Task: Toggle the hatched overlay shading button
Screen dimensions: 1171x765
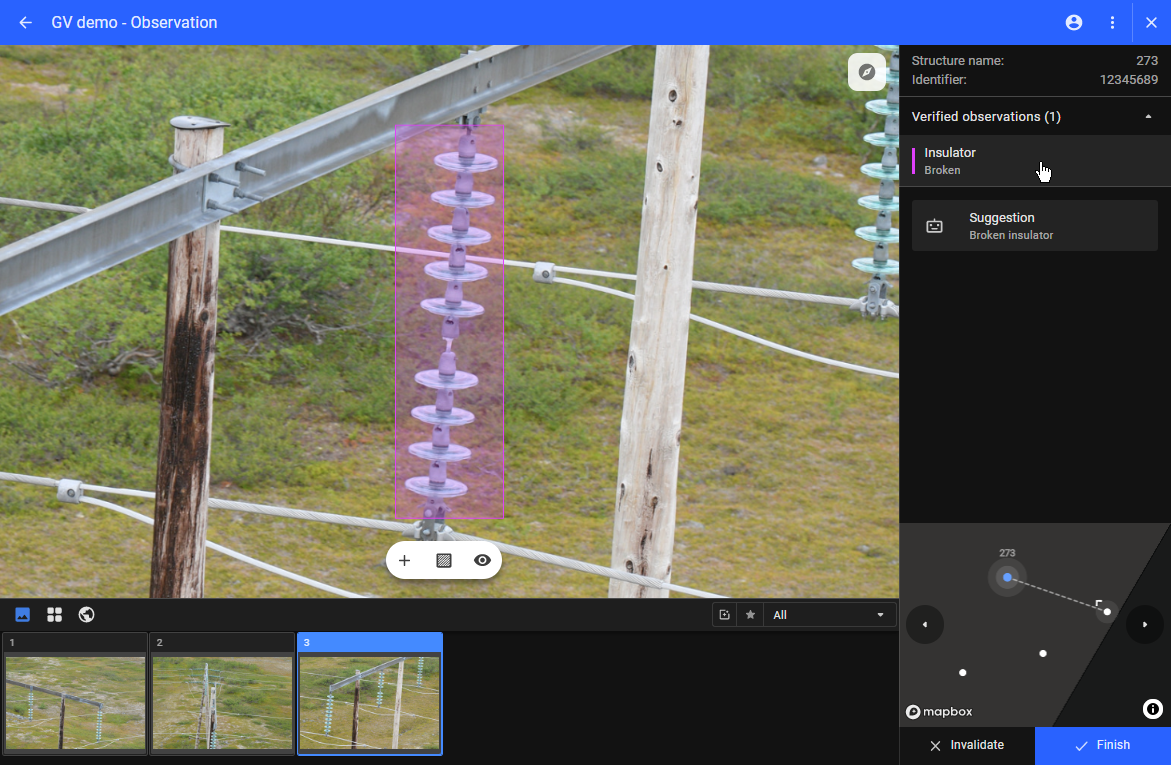Action: click(x=444, y=560)
